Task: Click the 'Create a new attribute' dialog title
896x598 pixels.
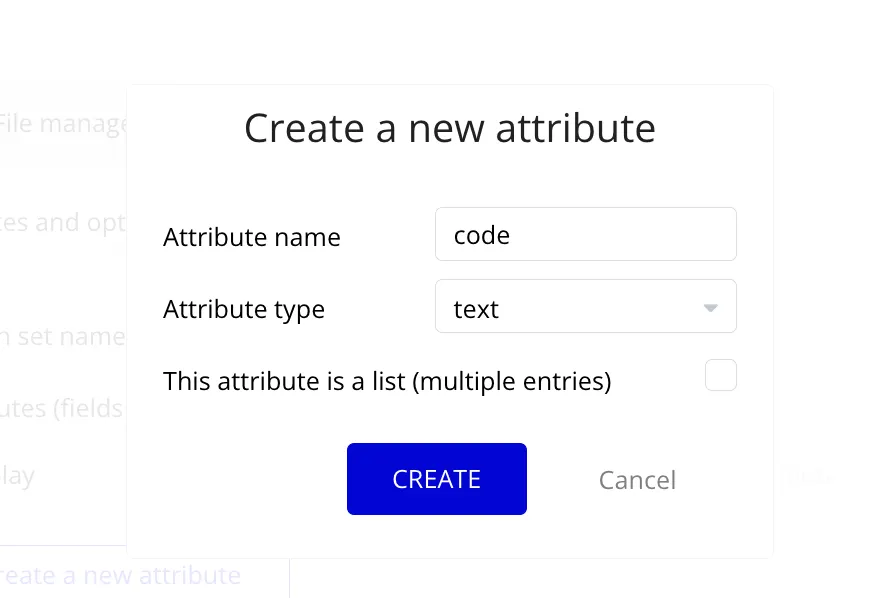Action: point(450,129)
